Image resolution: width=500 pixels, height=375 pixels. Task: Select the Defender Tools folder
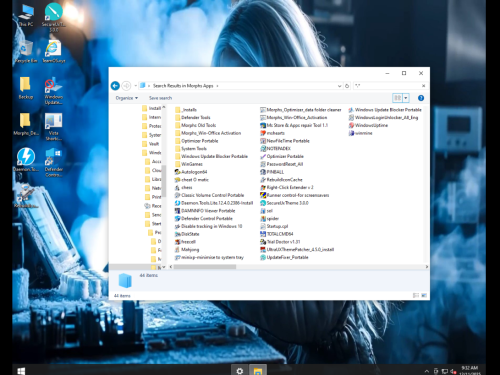point(193,117)
